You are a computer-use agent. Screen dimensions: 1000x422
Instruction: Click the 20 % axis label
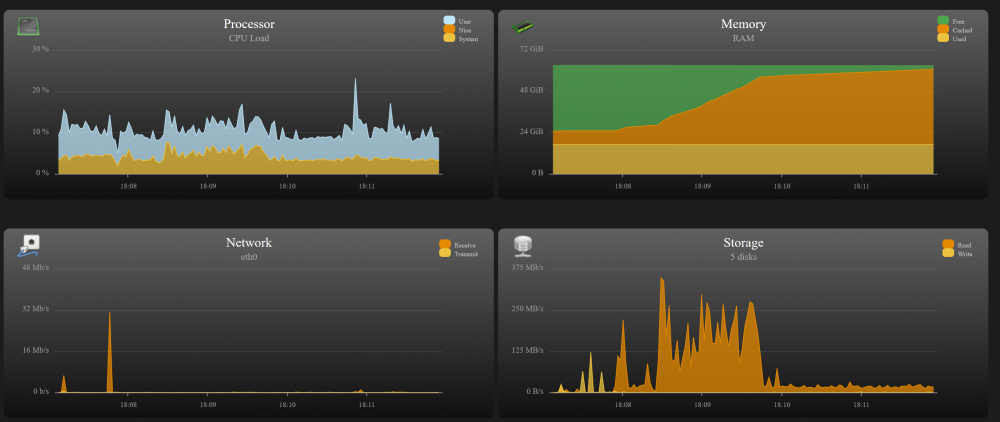[41, 91]
